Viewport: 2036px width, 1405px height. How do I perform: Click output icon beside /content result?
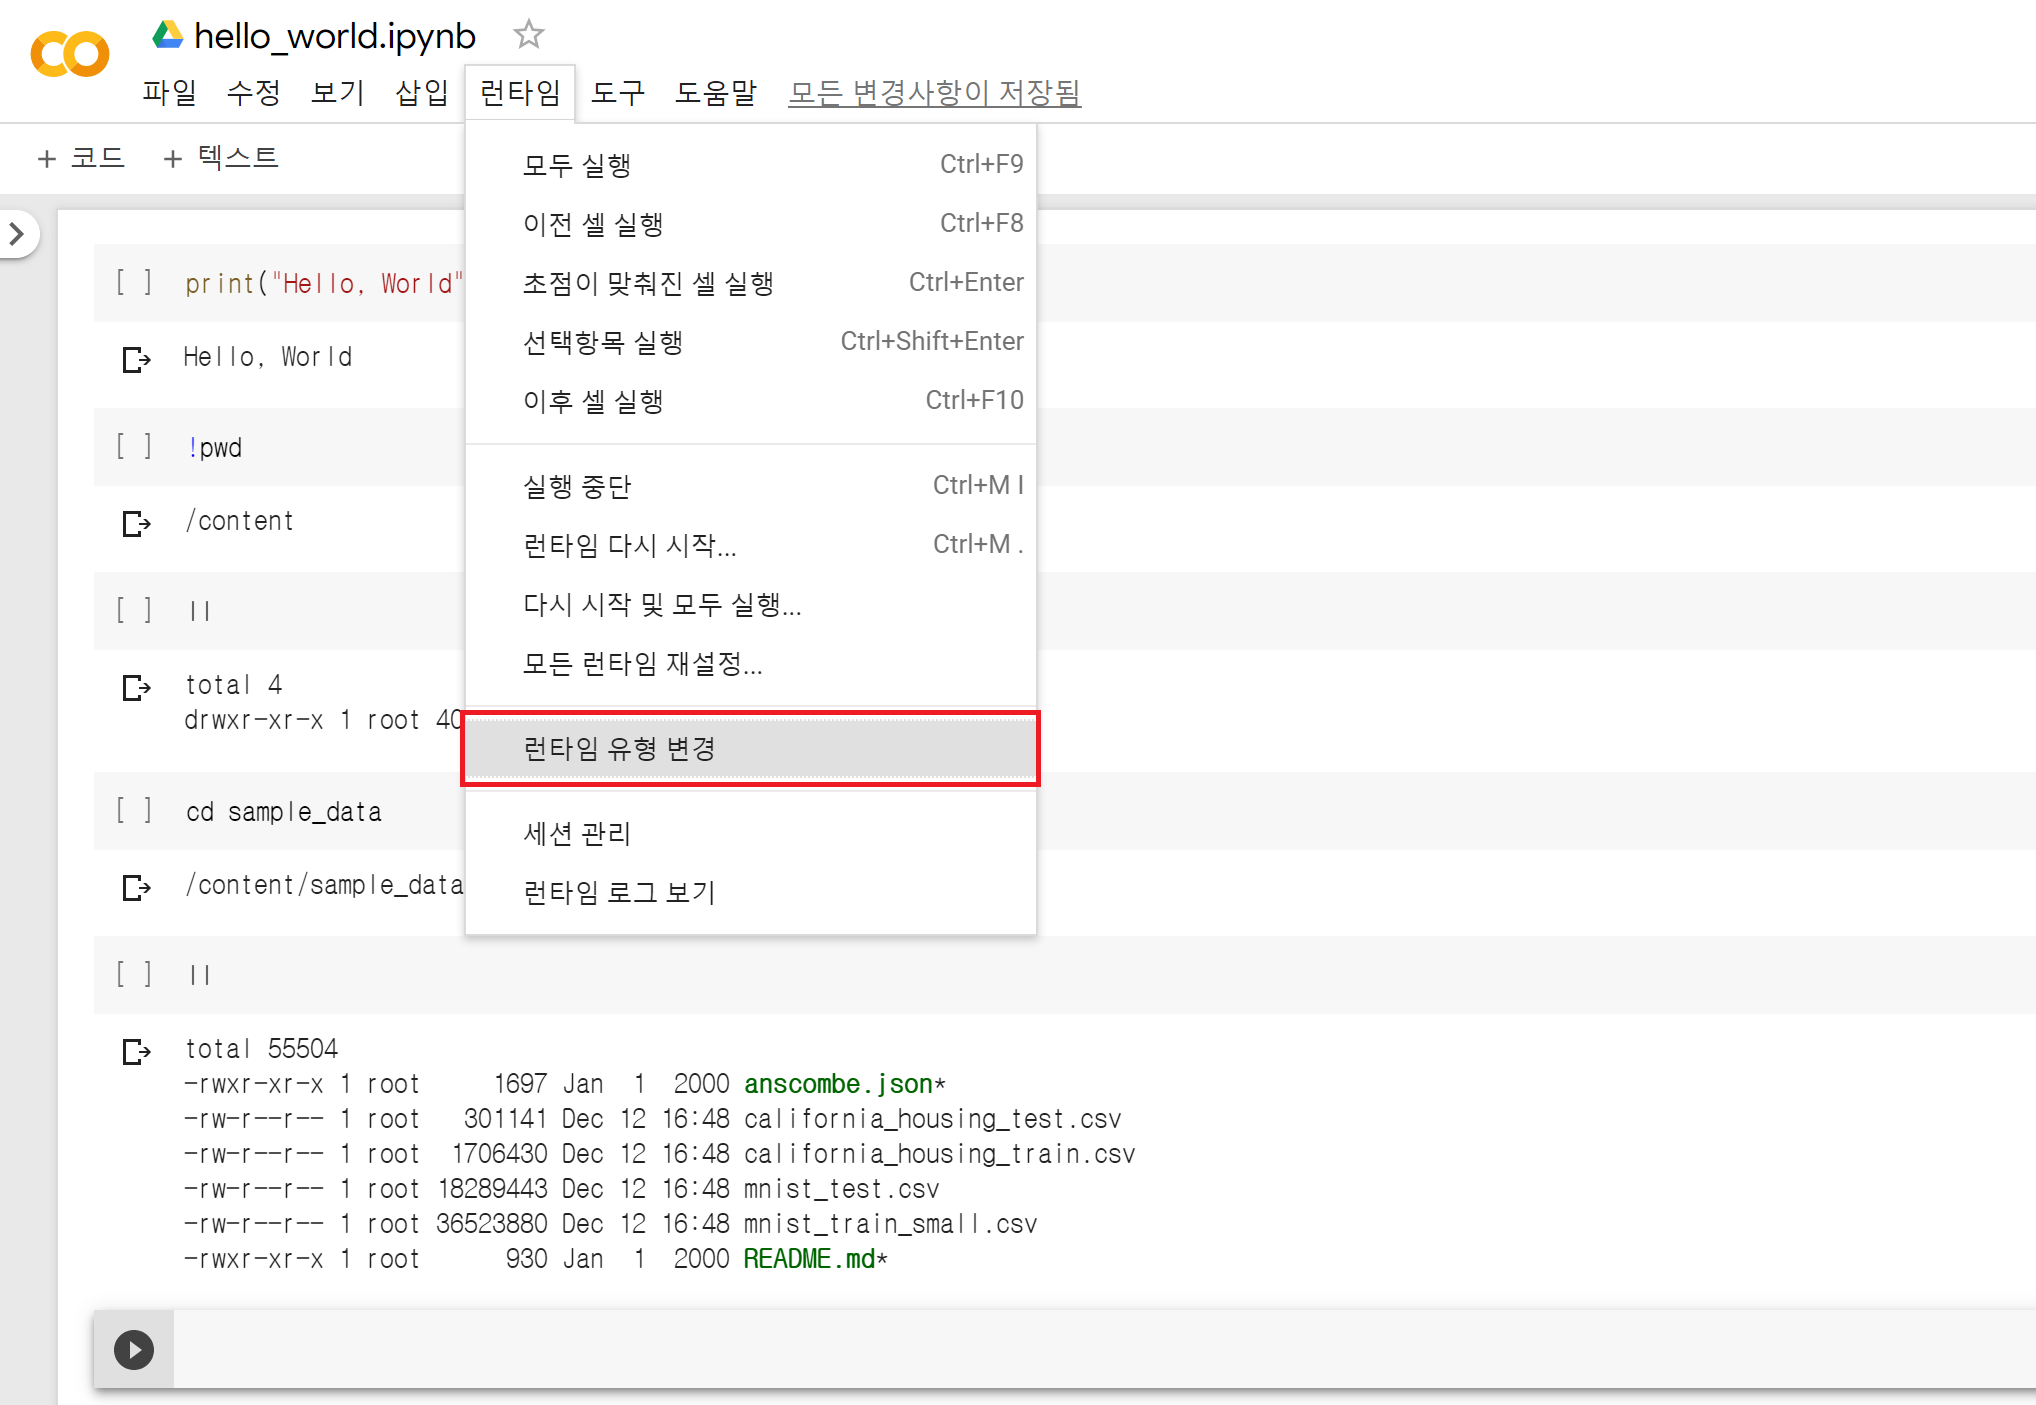point(136,523)
